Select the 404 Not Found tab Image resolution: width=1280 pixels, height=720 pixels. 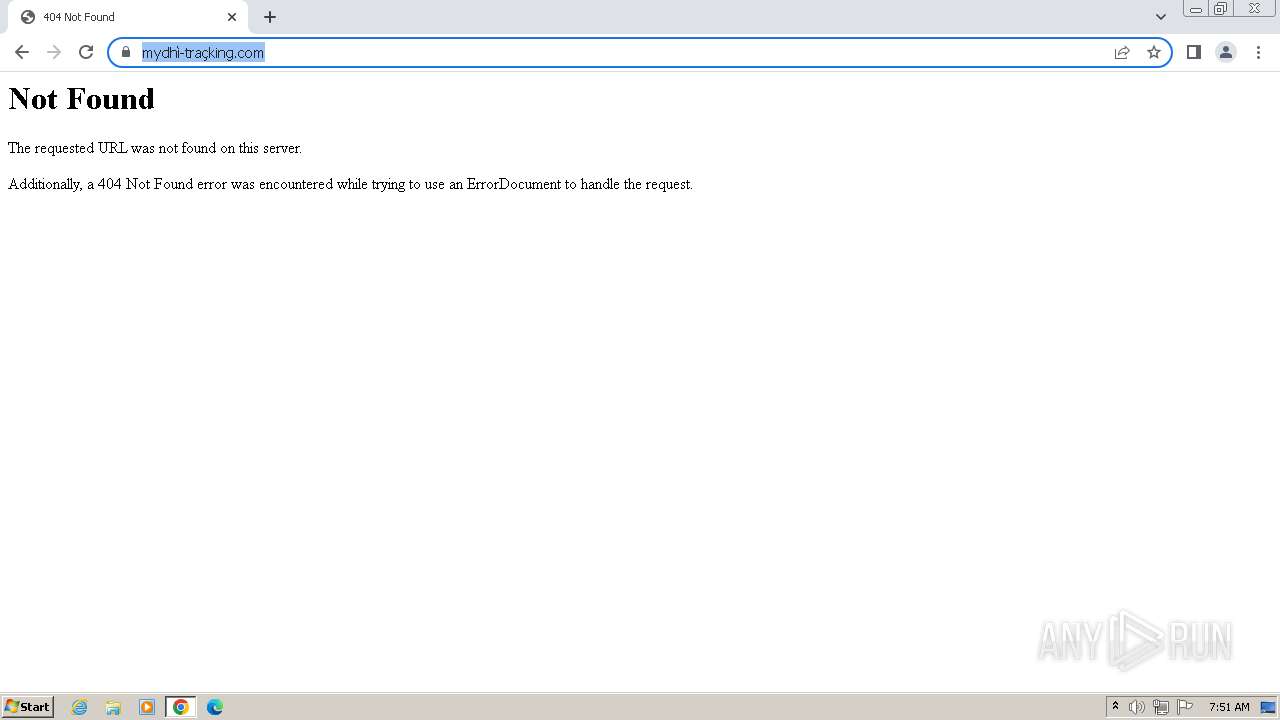point(127,17)
